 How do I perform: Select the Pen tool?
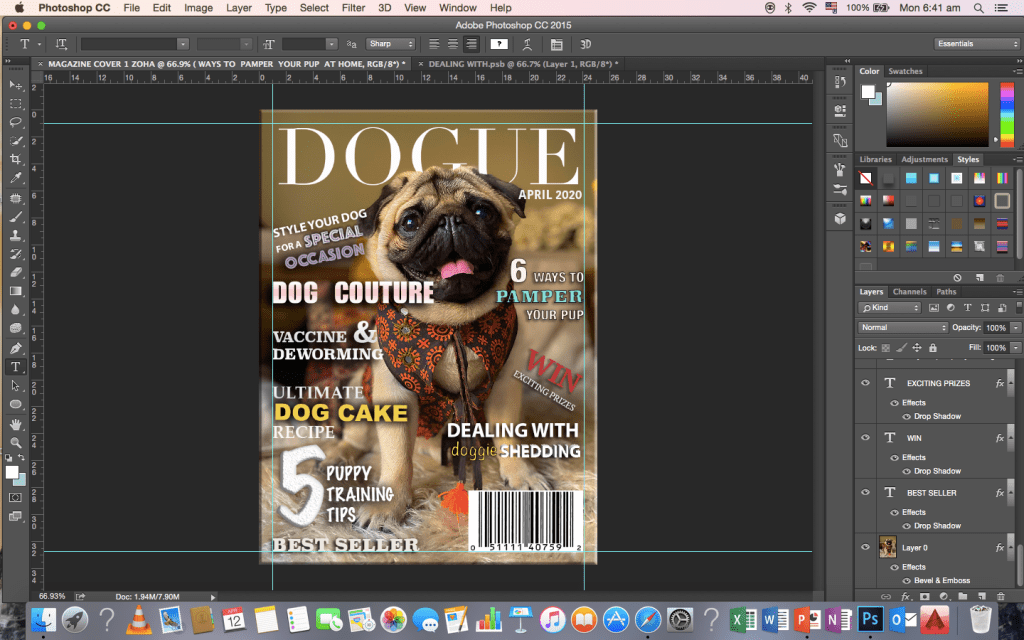16,348
